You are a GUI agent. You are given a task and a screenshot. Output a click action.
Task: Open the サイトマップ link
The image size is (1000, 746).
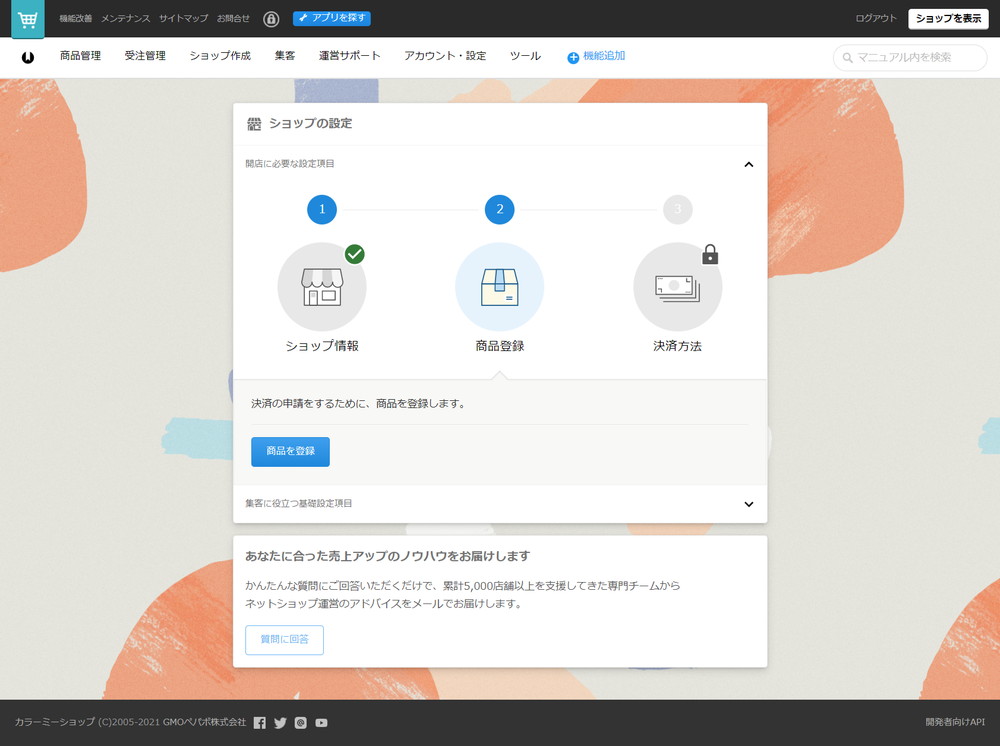(184, 18)
